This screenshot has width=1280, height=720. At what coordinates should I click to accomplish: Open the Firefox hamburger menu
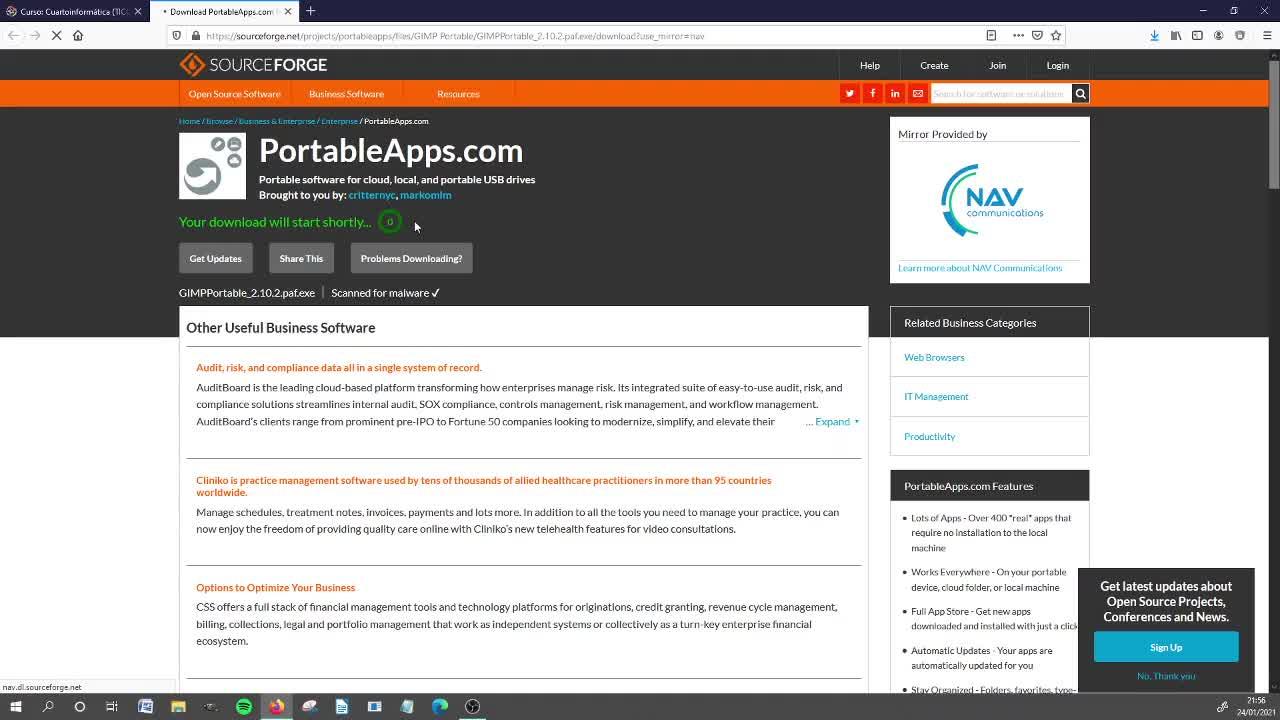tap(1268, 36)
